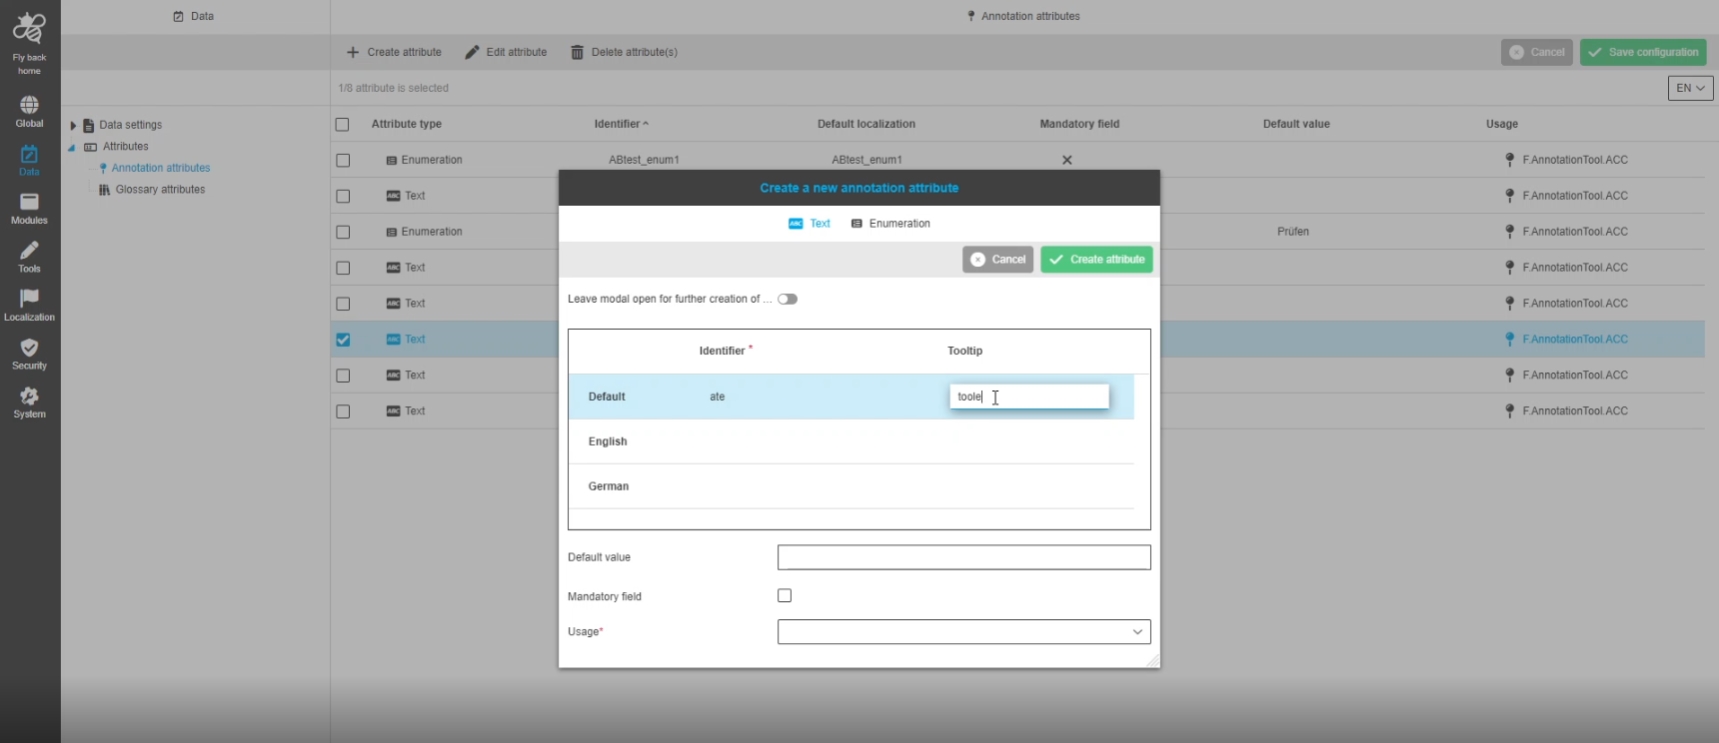Viewport: 1719px width, 743px height.
Task: Click the 'Default localization' column header
Action: click(x=866, y=124)
